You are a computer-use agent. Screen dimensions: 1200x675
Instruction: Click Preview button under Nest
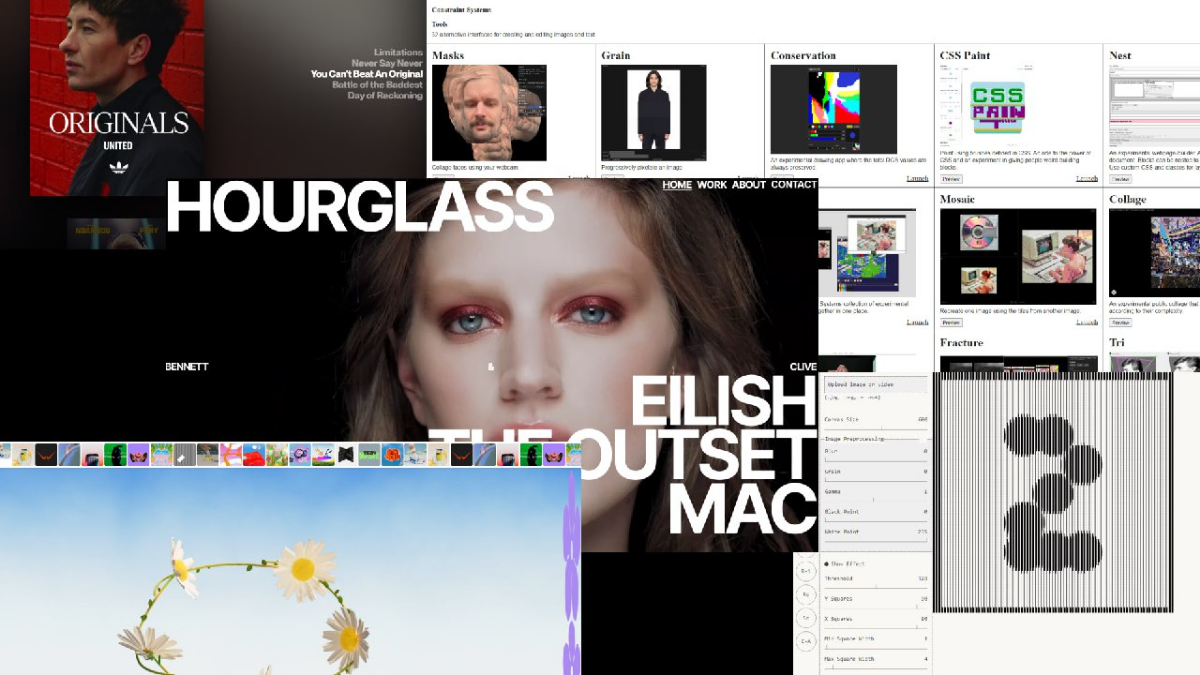[x=1121, y=179]
